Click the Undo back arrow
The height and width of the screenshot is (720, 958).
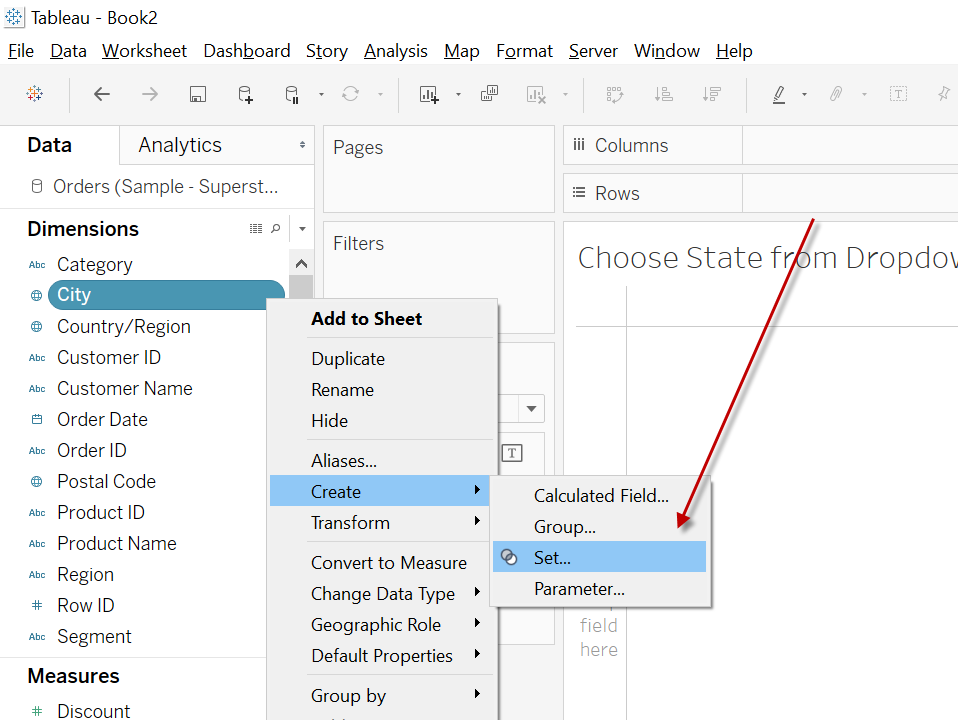(x=101, y=94)
